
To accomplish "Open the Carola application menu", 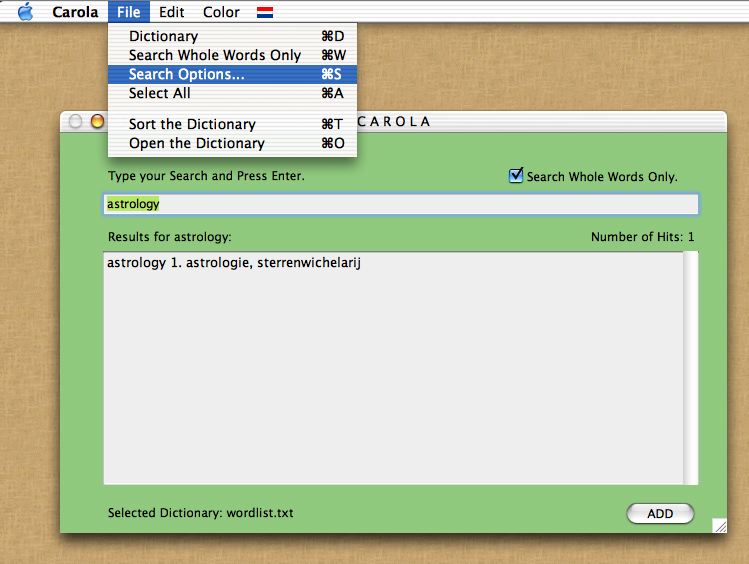I will [75, 12].
